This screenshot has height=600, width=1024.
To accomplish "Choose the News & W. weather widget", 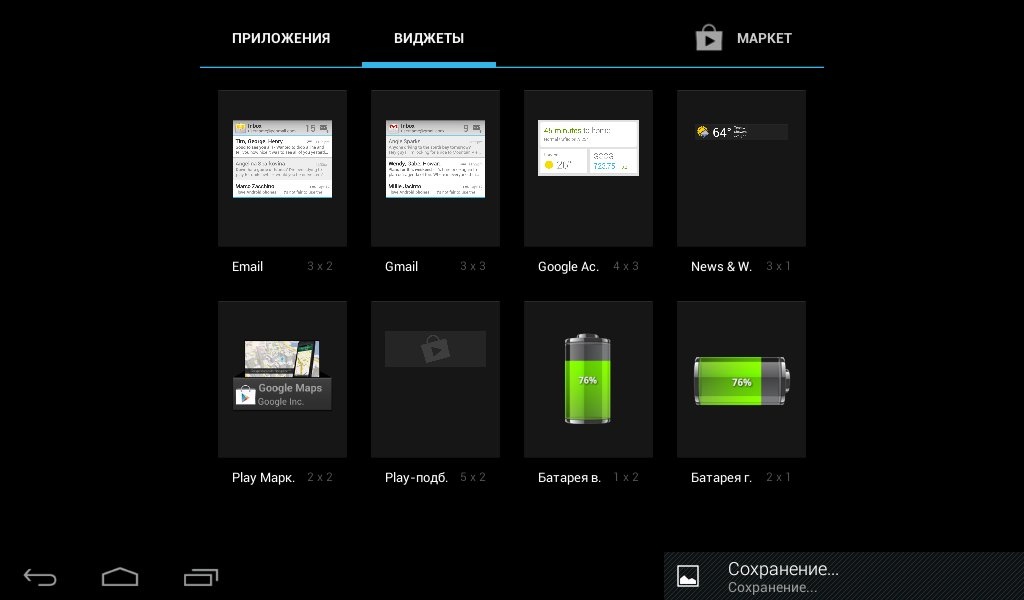I will pyautogui.click(x=741, y=132).
